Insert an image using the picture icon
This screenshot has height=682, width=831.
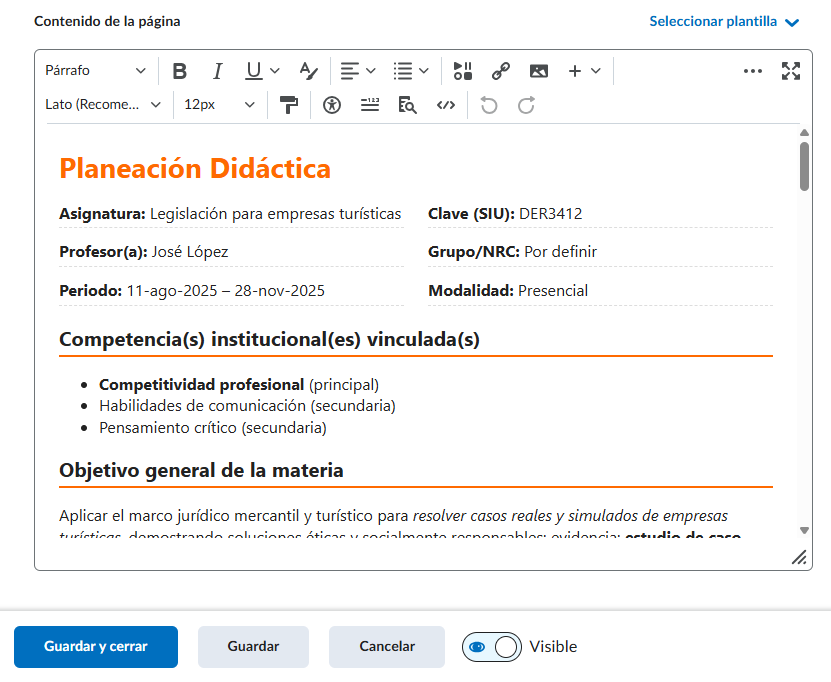[x=539, y=71]
